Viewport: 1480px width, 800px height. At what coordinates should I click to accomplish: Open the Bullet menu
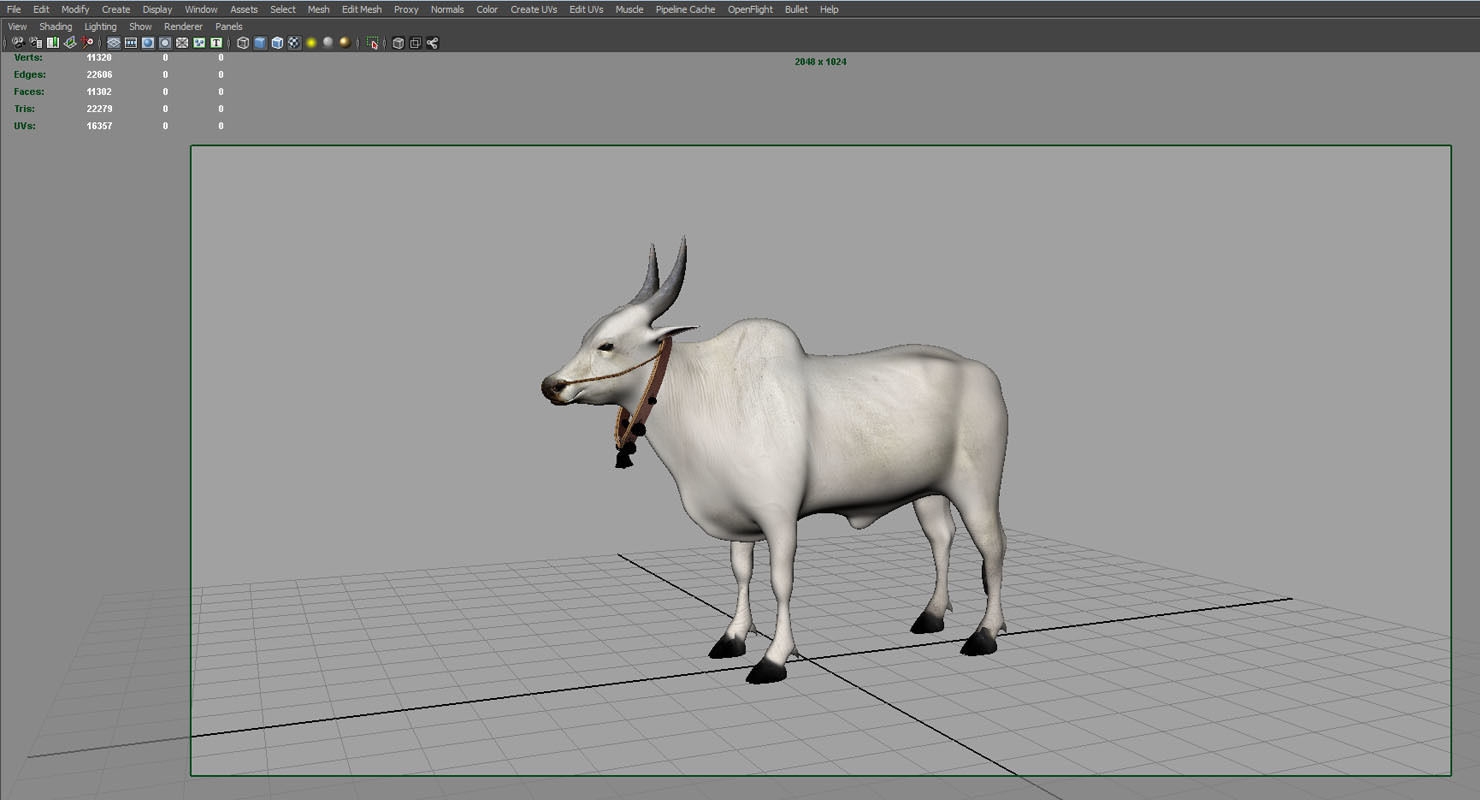coord(796,9)
